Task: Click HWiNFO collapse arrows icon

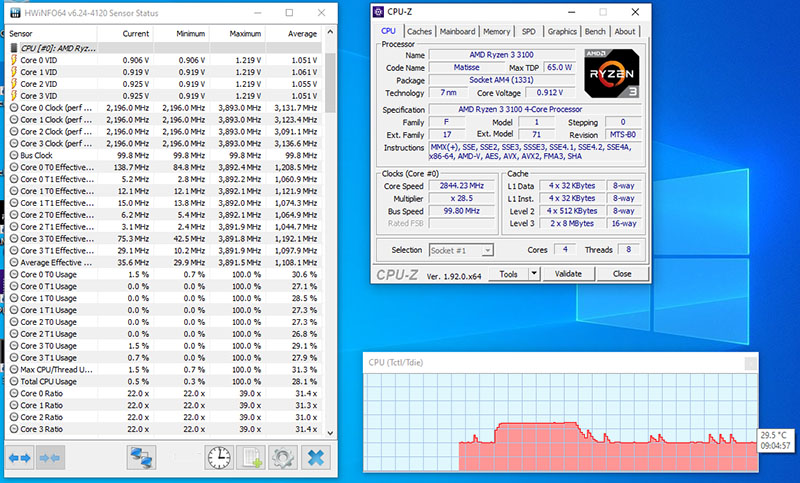Action: (x=49, y=457)
